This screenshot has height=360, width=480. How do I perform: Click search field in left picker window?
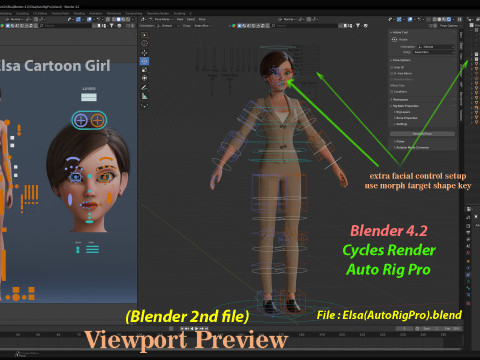(66, 25)
